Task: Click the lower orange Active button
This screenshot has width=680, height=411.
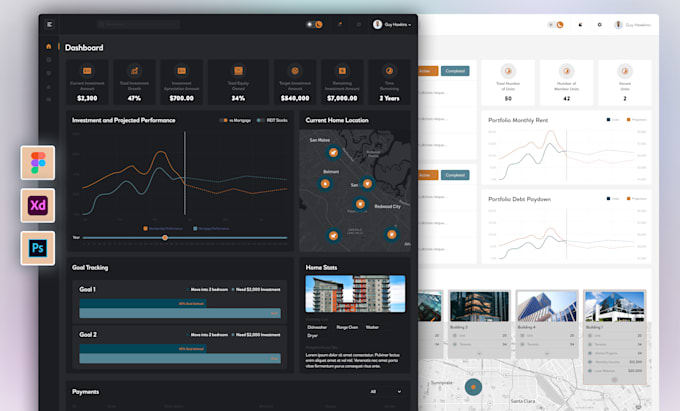Action: (x=427, y=175)
